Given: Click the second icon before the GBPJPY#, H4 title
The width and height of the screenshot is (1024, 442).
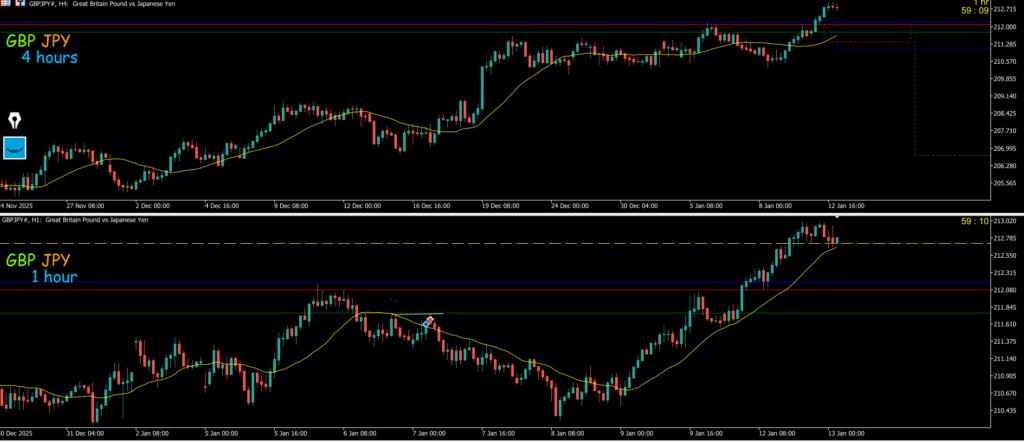Looking at the screenshot, I should click(18, 5).
